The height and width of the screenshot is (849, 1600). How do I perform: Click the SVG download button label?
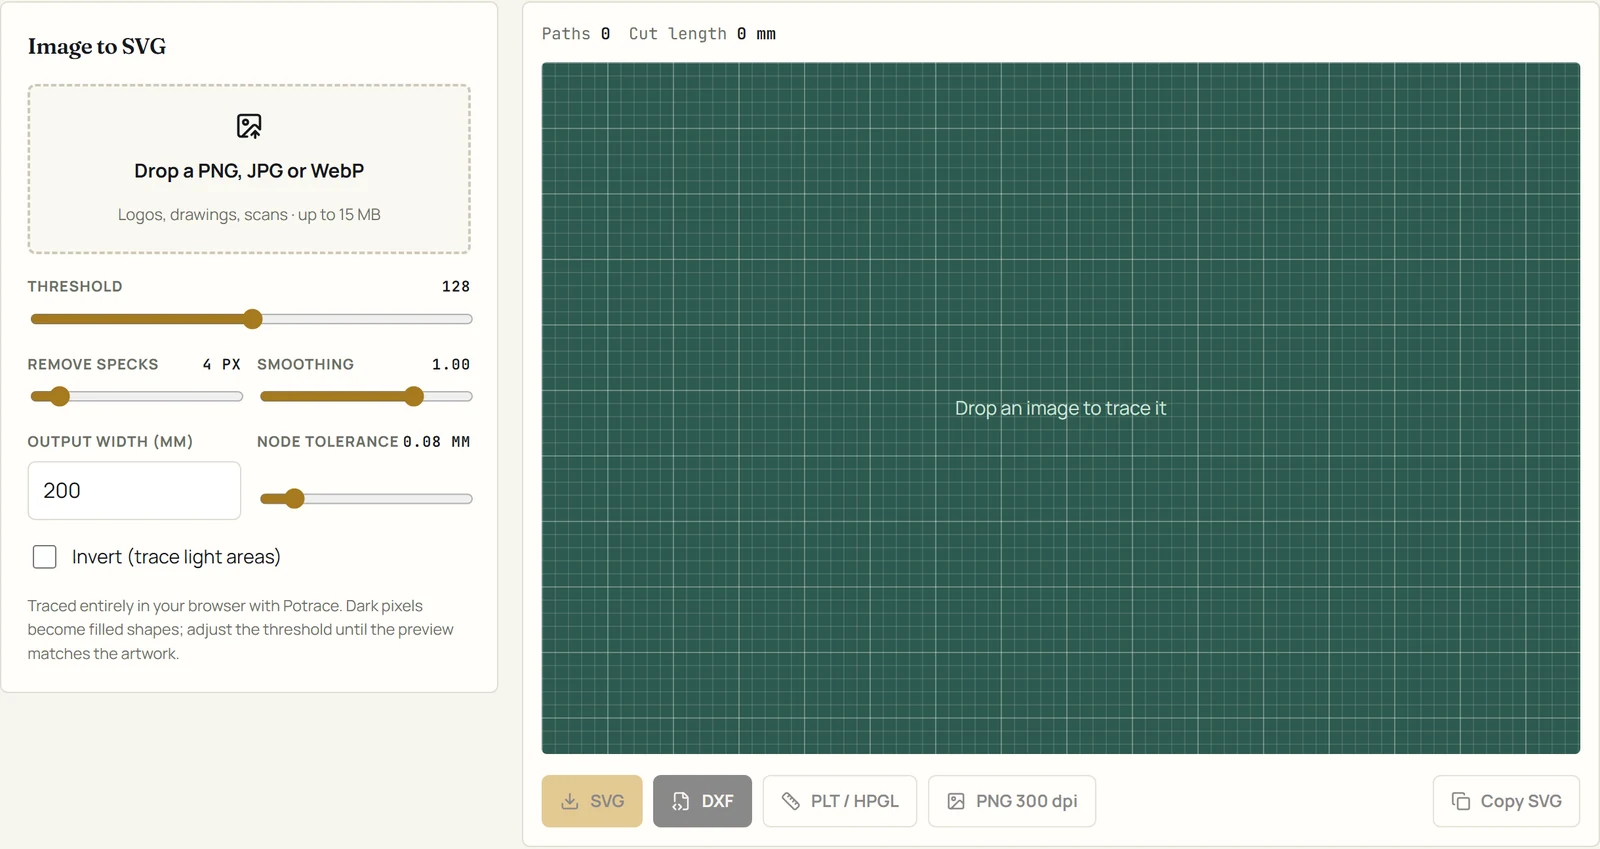607,801
